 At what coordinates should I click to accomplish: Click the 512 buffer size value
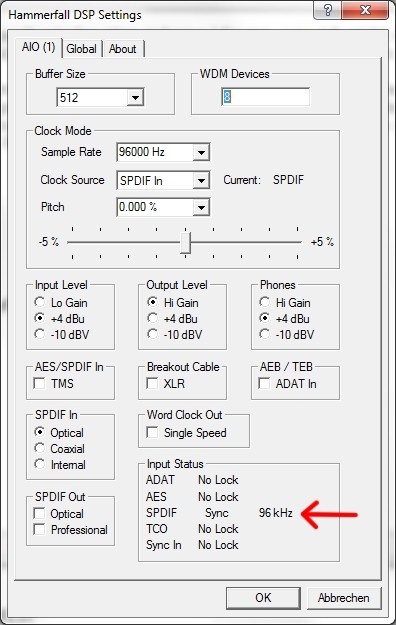69,98
